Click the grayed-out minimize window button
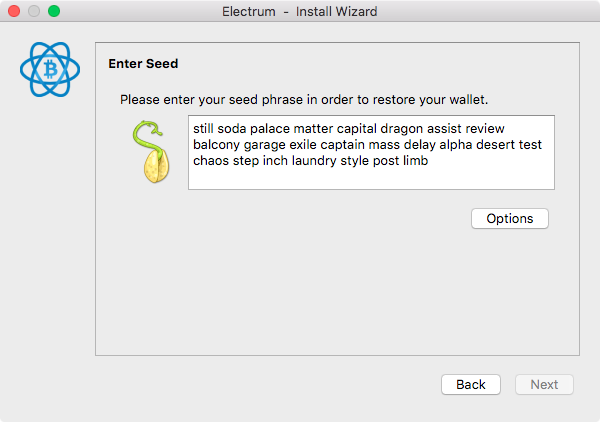The height and width of the screenshot is (422, 600). point(34,11)
